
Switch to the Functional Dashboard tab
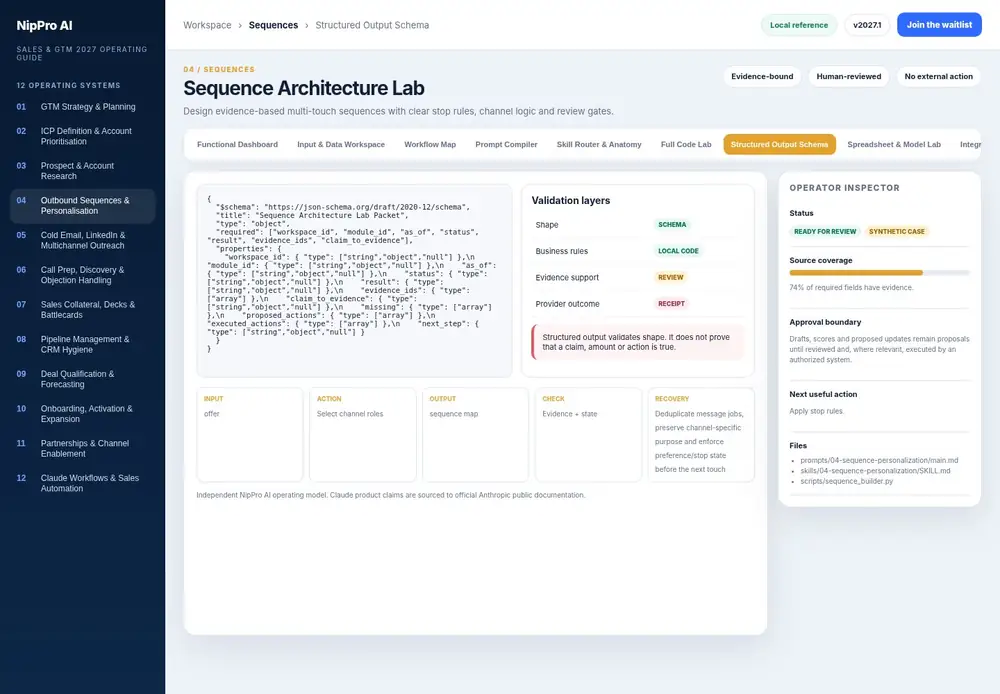pyautogui.click(x=237, y=144)
